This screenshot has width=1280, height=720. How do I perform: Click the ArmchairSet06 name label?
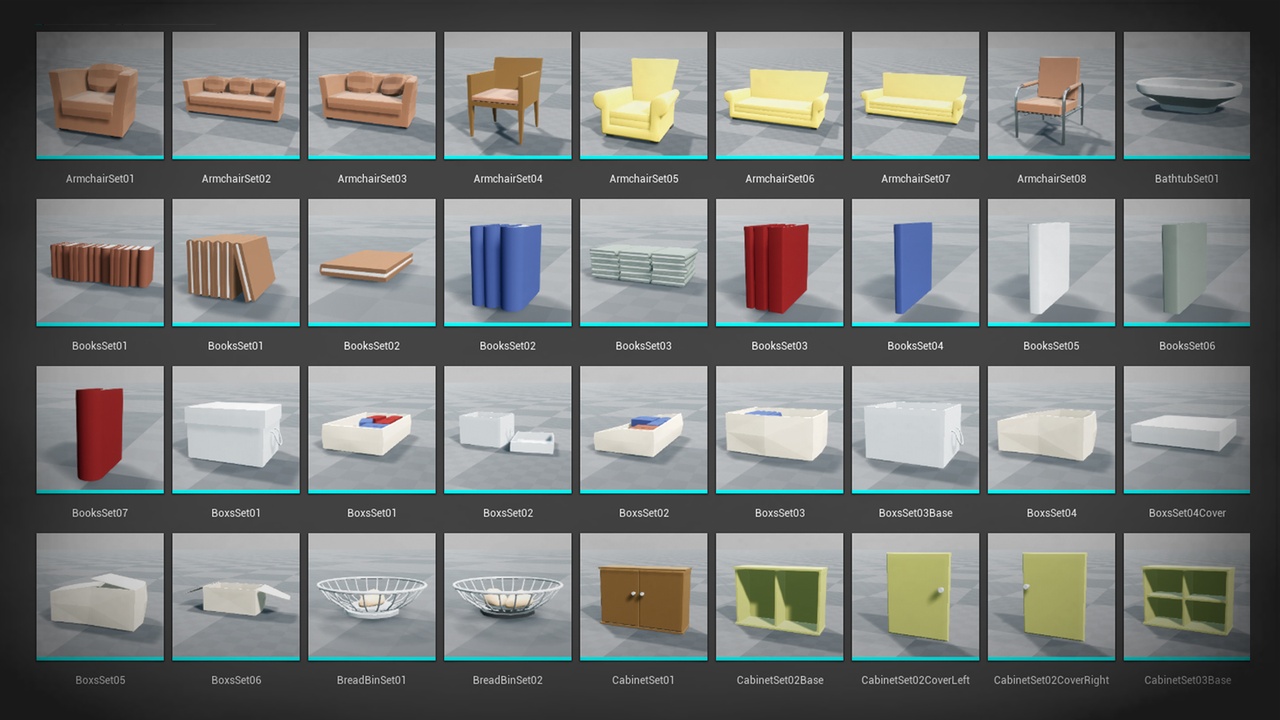(780, 179)
